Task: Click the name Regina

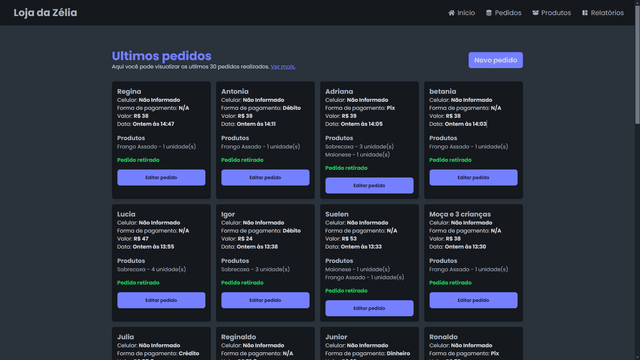Action: [129, 91]
